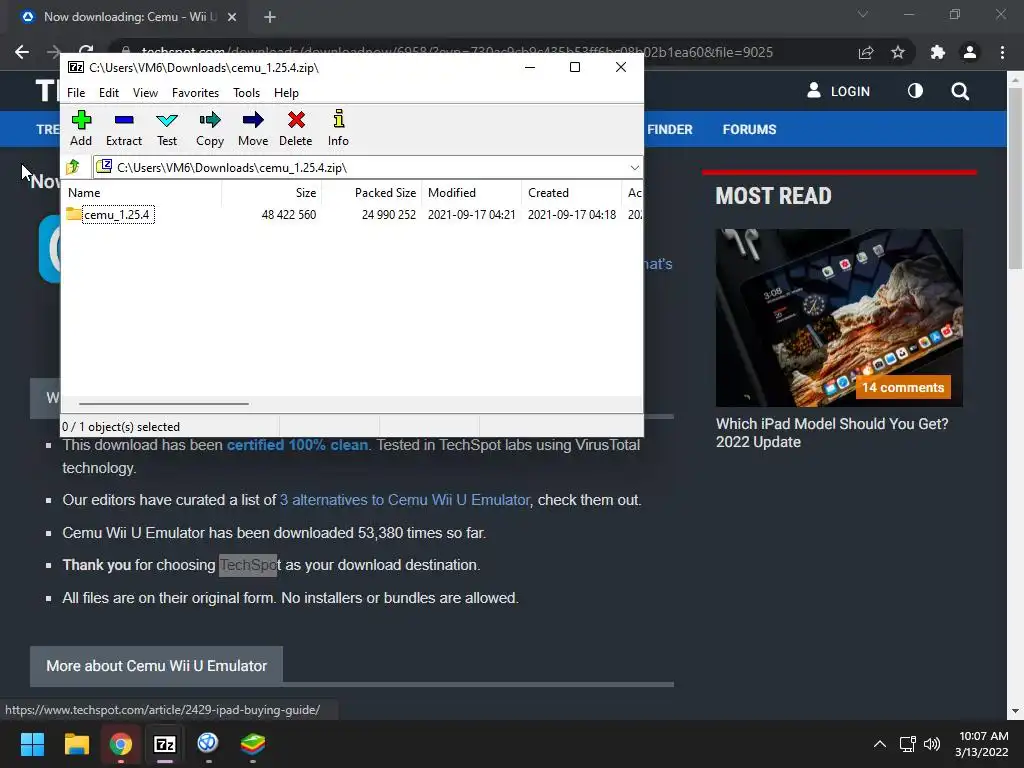Open Chrome tab search chevron
The image size is (1024, 768).
click(863, 14)
